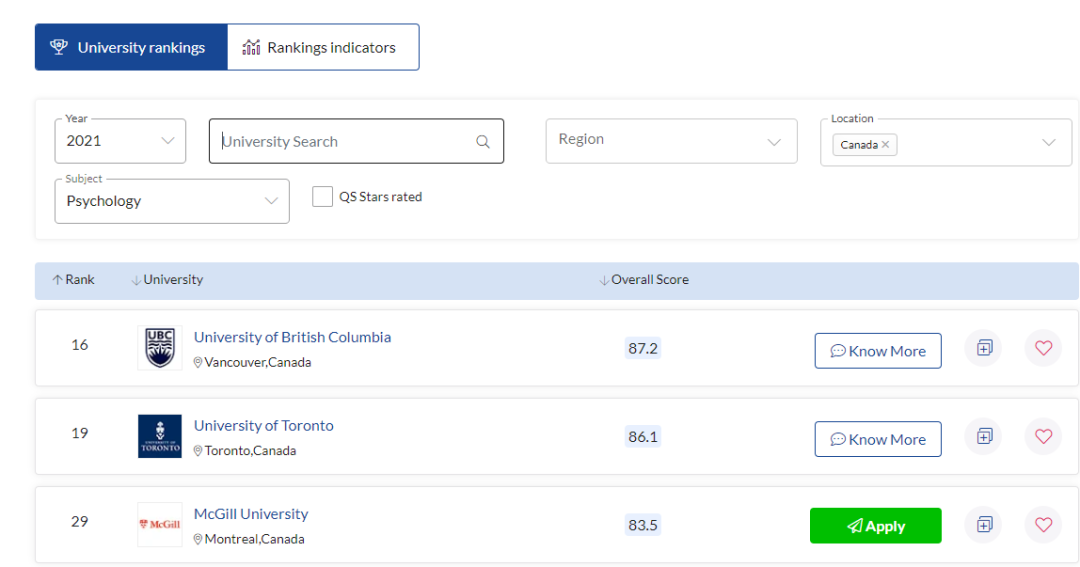Shortlist University of Toronto with heart icon

(x=1043, y=436)
